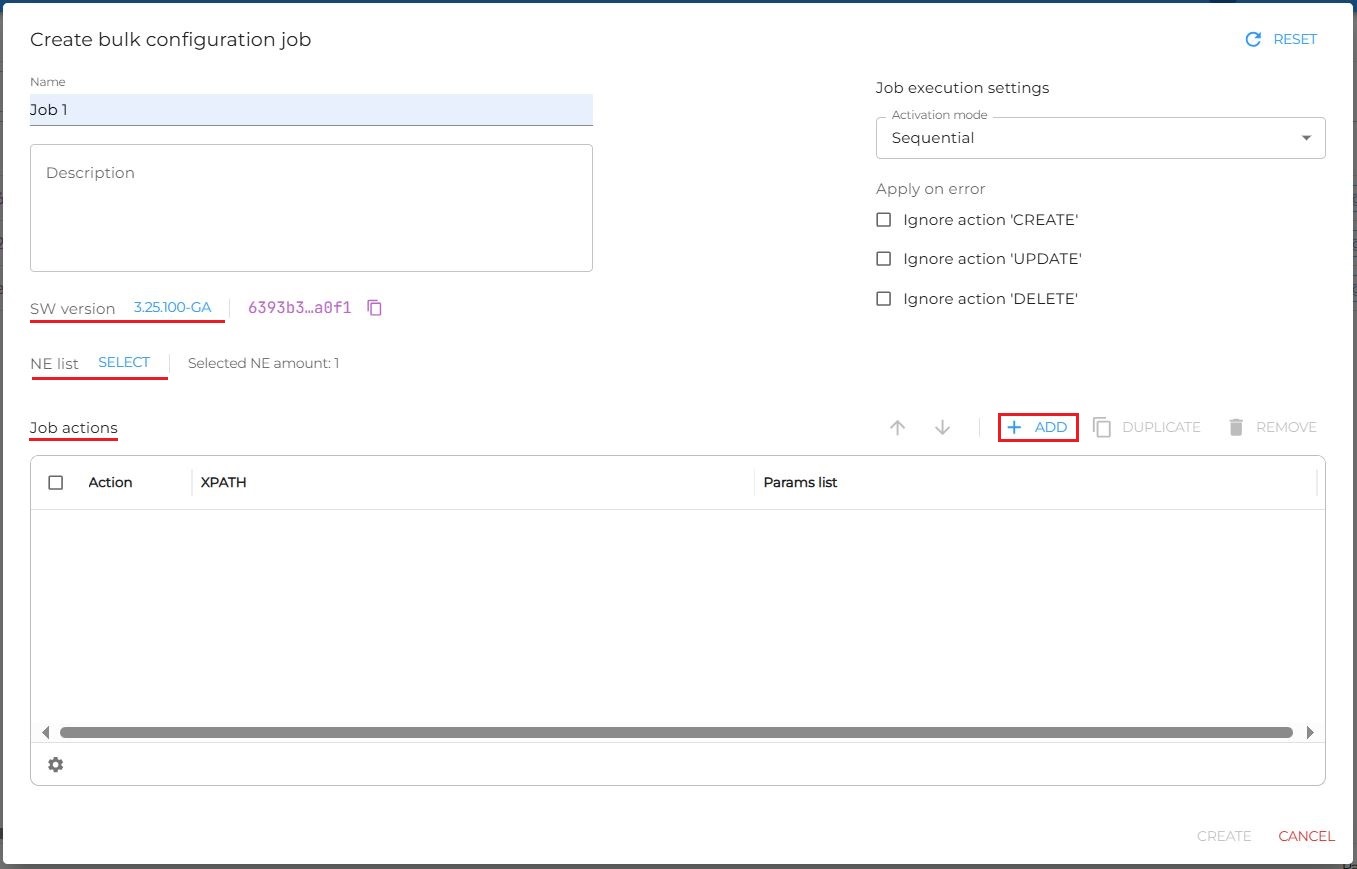Click the DUPLICATE text label
The width and height of the screenshot is (1357, 869).
tap(1161, 427)
